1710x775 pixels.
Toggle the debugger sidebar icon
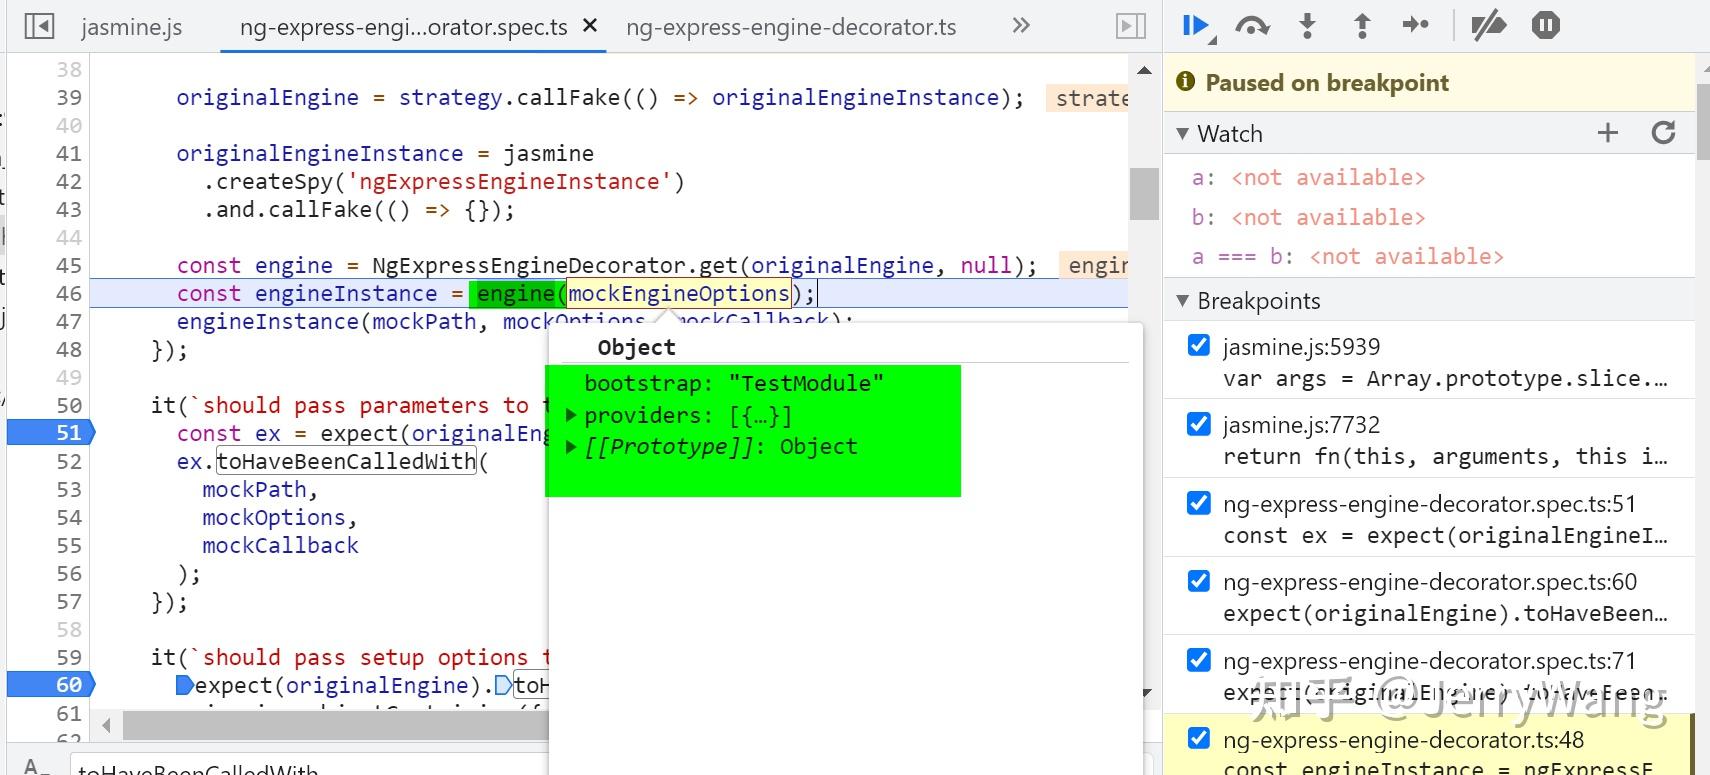1131,26
